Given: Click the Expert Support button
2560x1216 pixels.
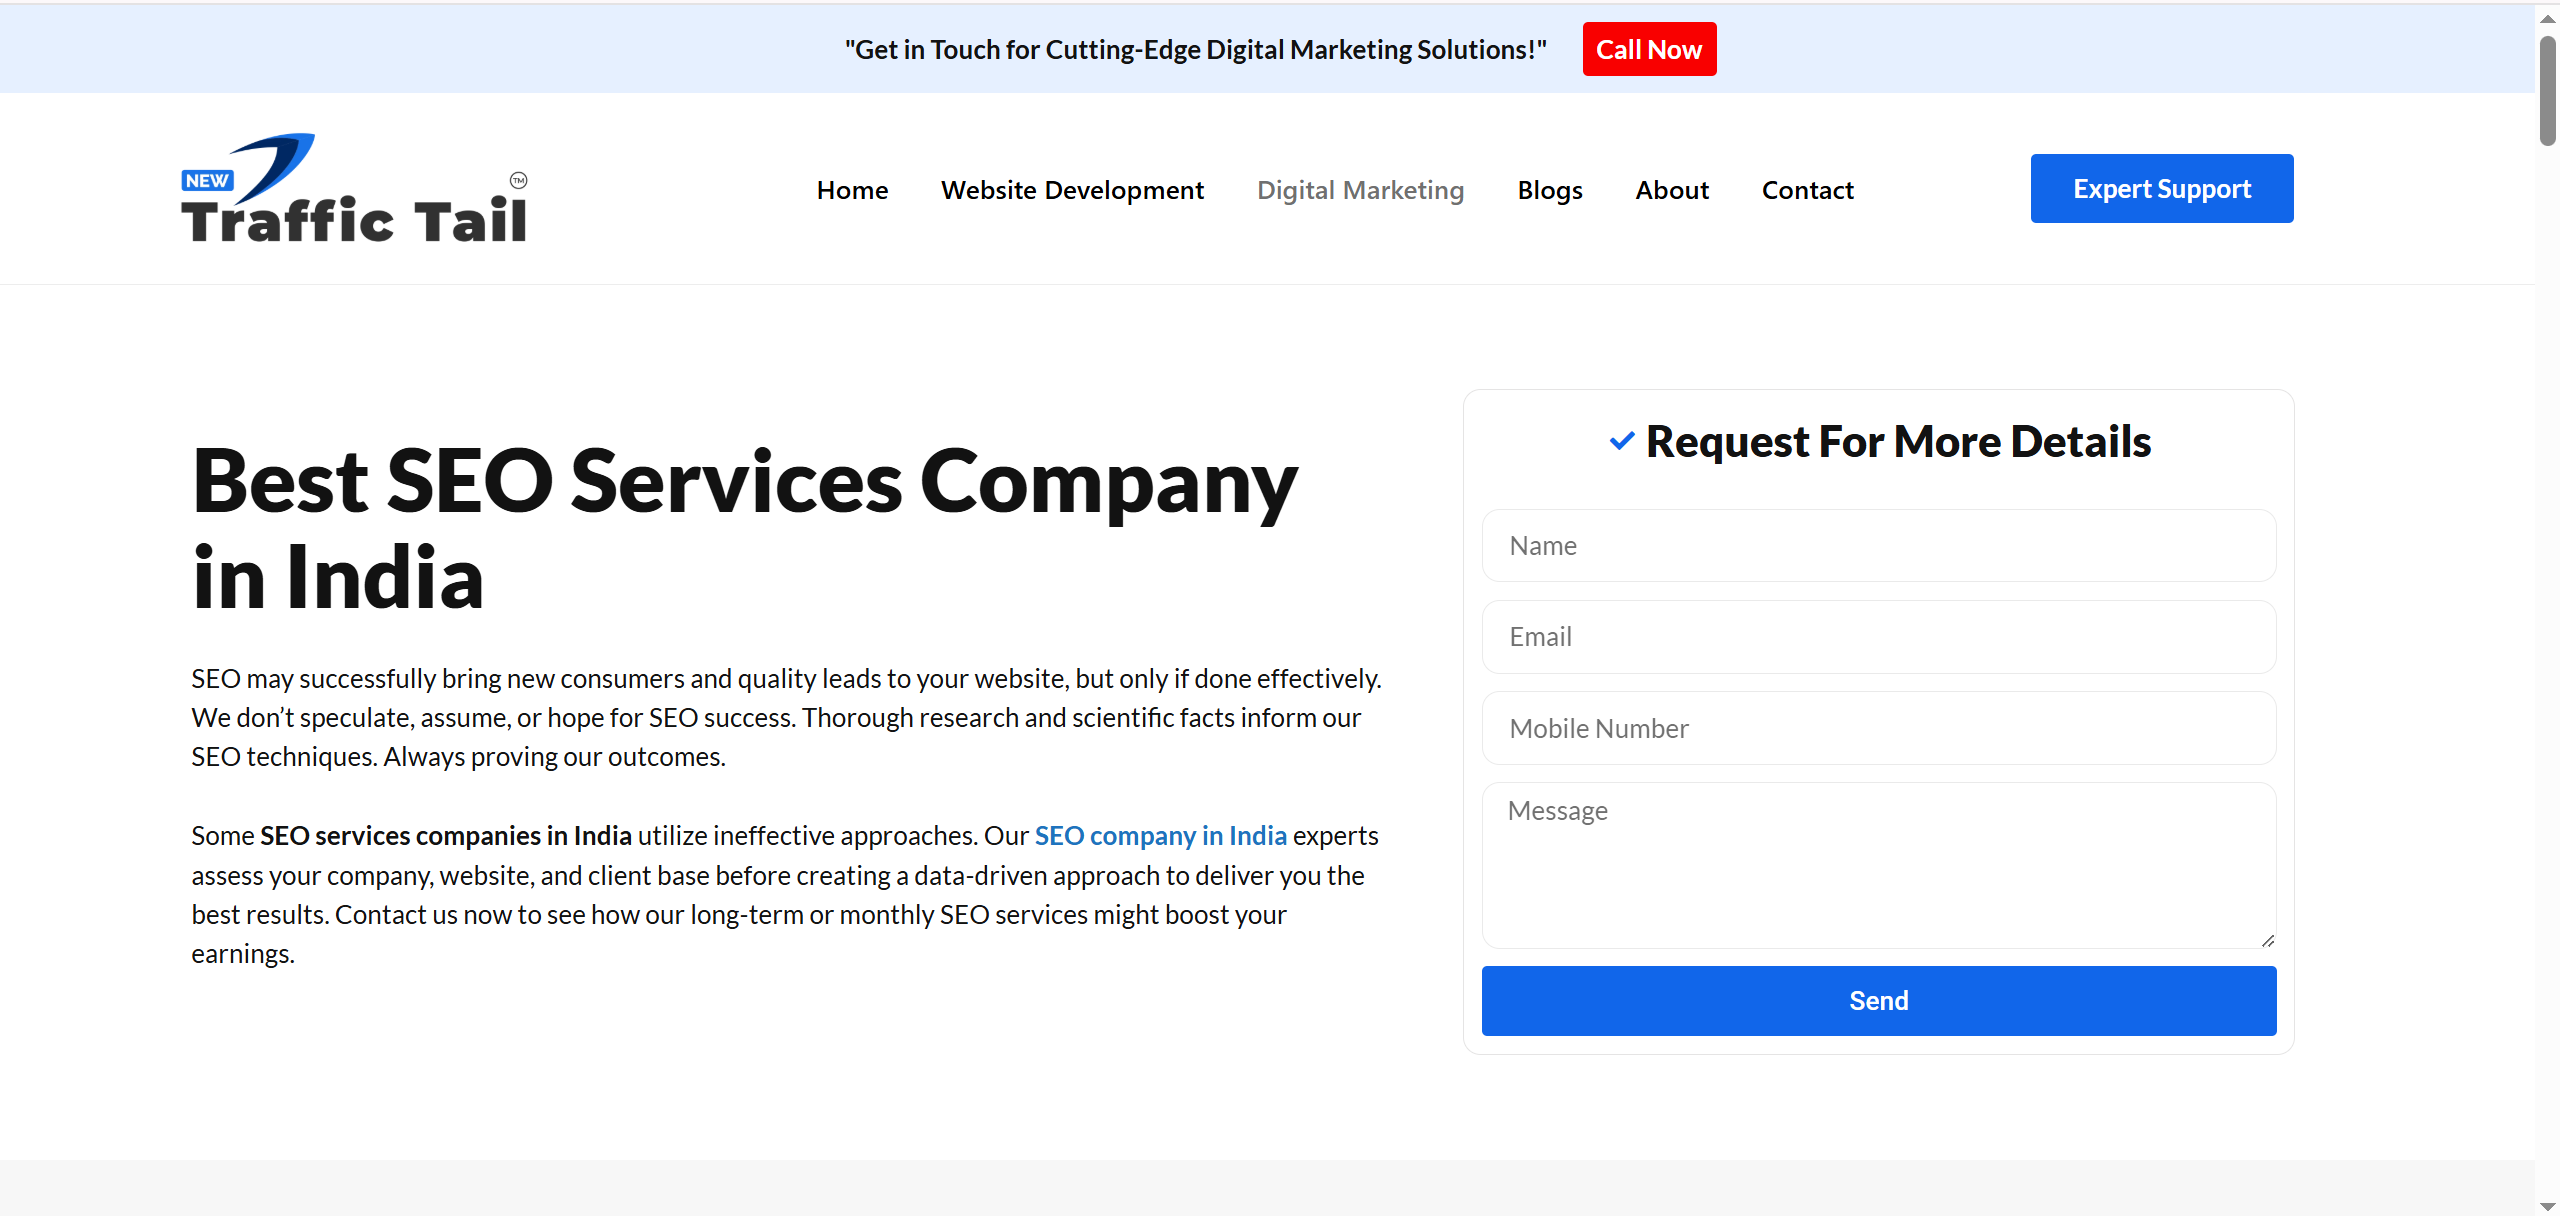Looking at the screenshot, I should click(2161, 188).
